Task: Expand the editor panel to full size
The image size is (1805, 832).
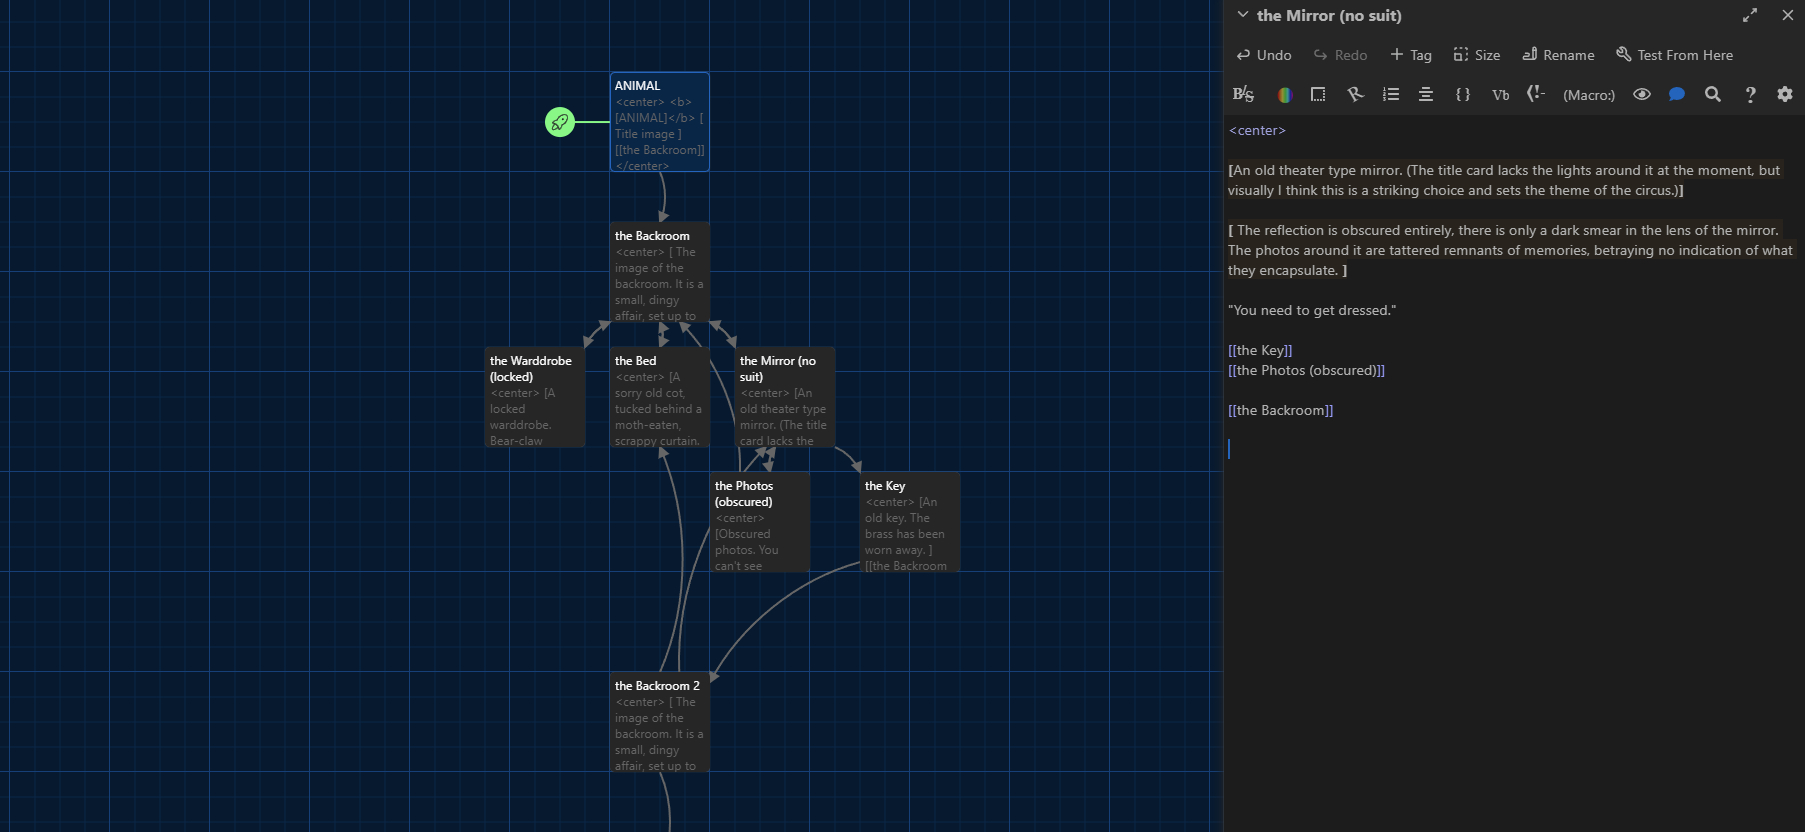Action: [1749, 15]
